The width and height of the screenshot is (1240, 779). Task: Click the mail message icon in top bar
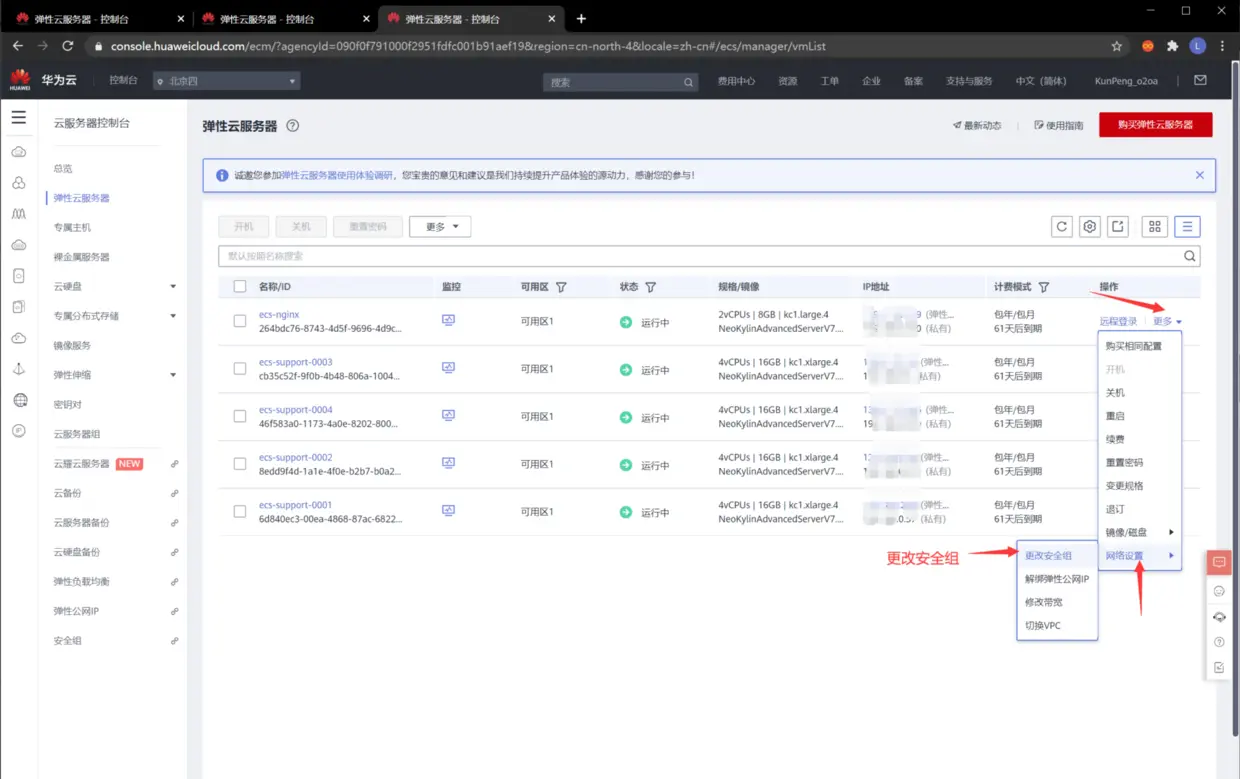[x=1201, y=80]
